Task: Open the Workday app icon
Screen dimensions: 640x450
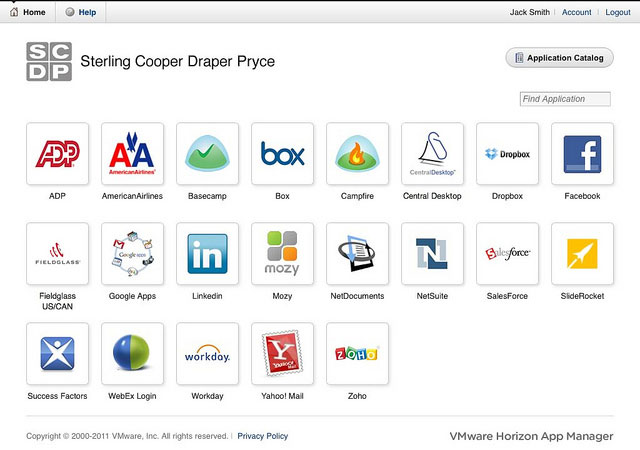Action: click(x=207, y=354)
